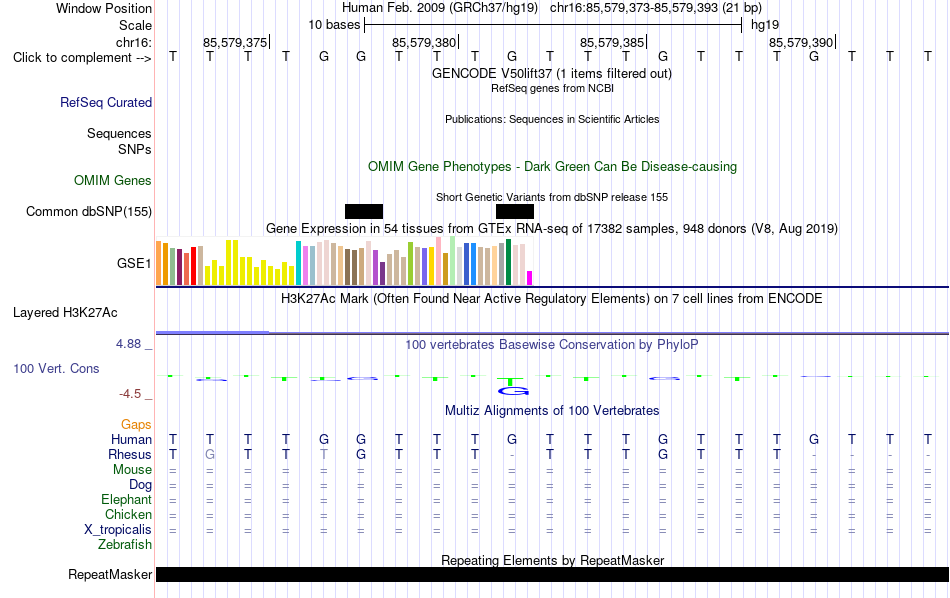Click the 'Click to complement -->' label

click(x=82, y=58)
